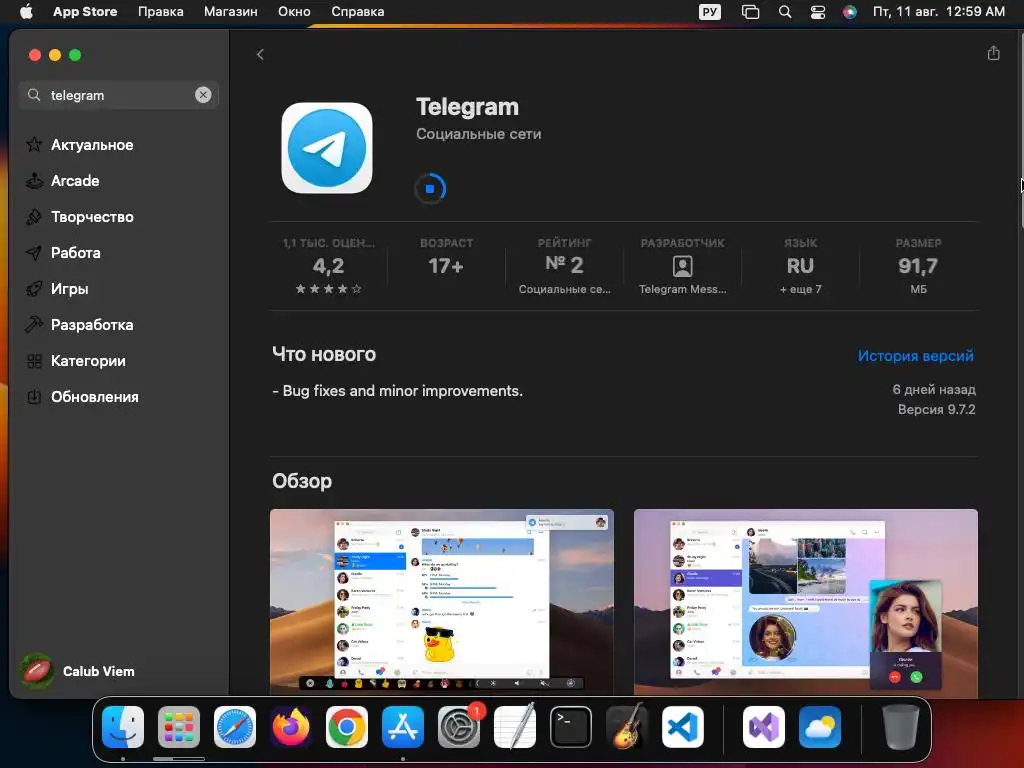
Task: Click the share icon for Telegram
Action: coord(993,54)
